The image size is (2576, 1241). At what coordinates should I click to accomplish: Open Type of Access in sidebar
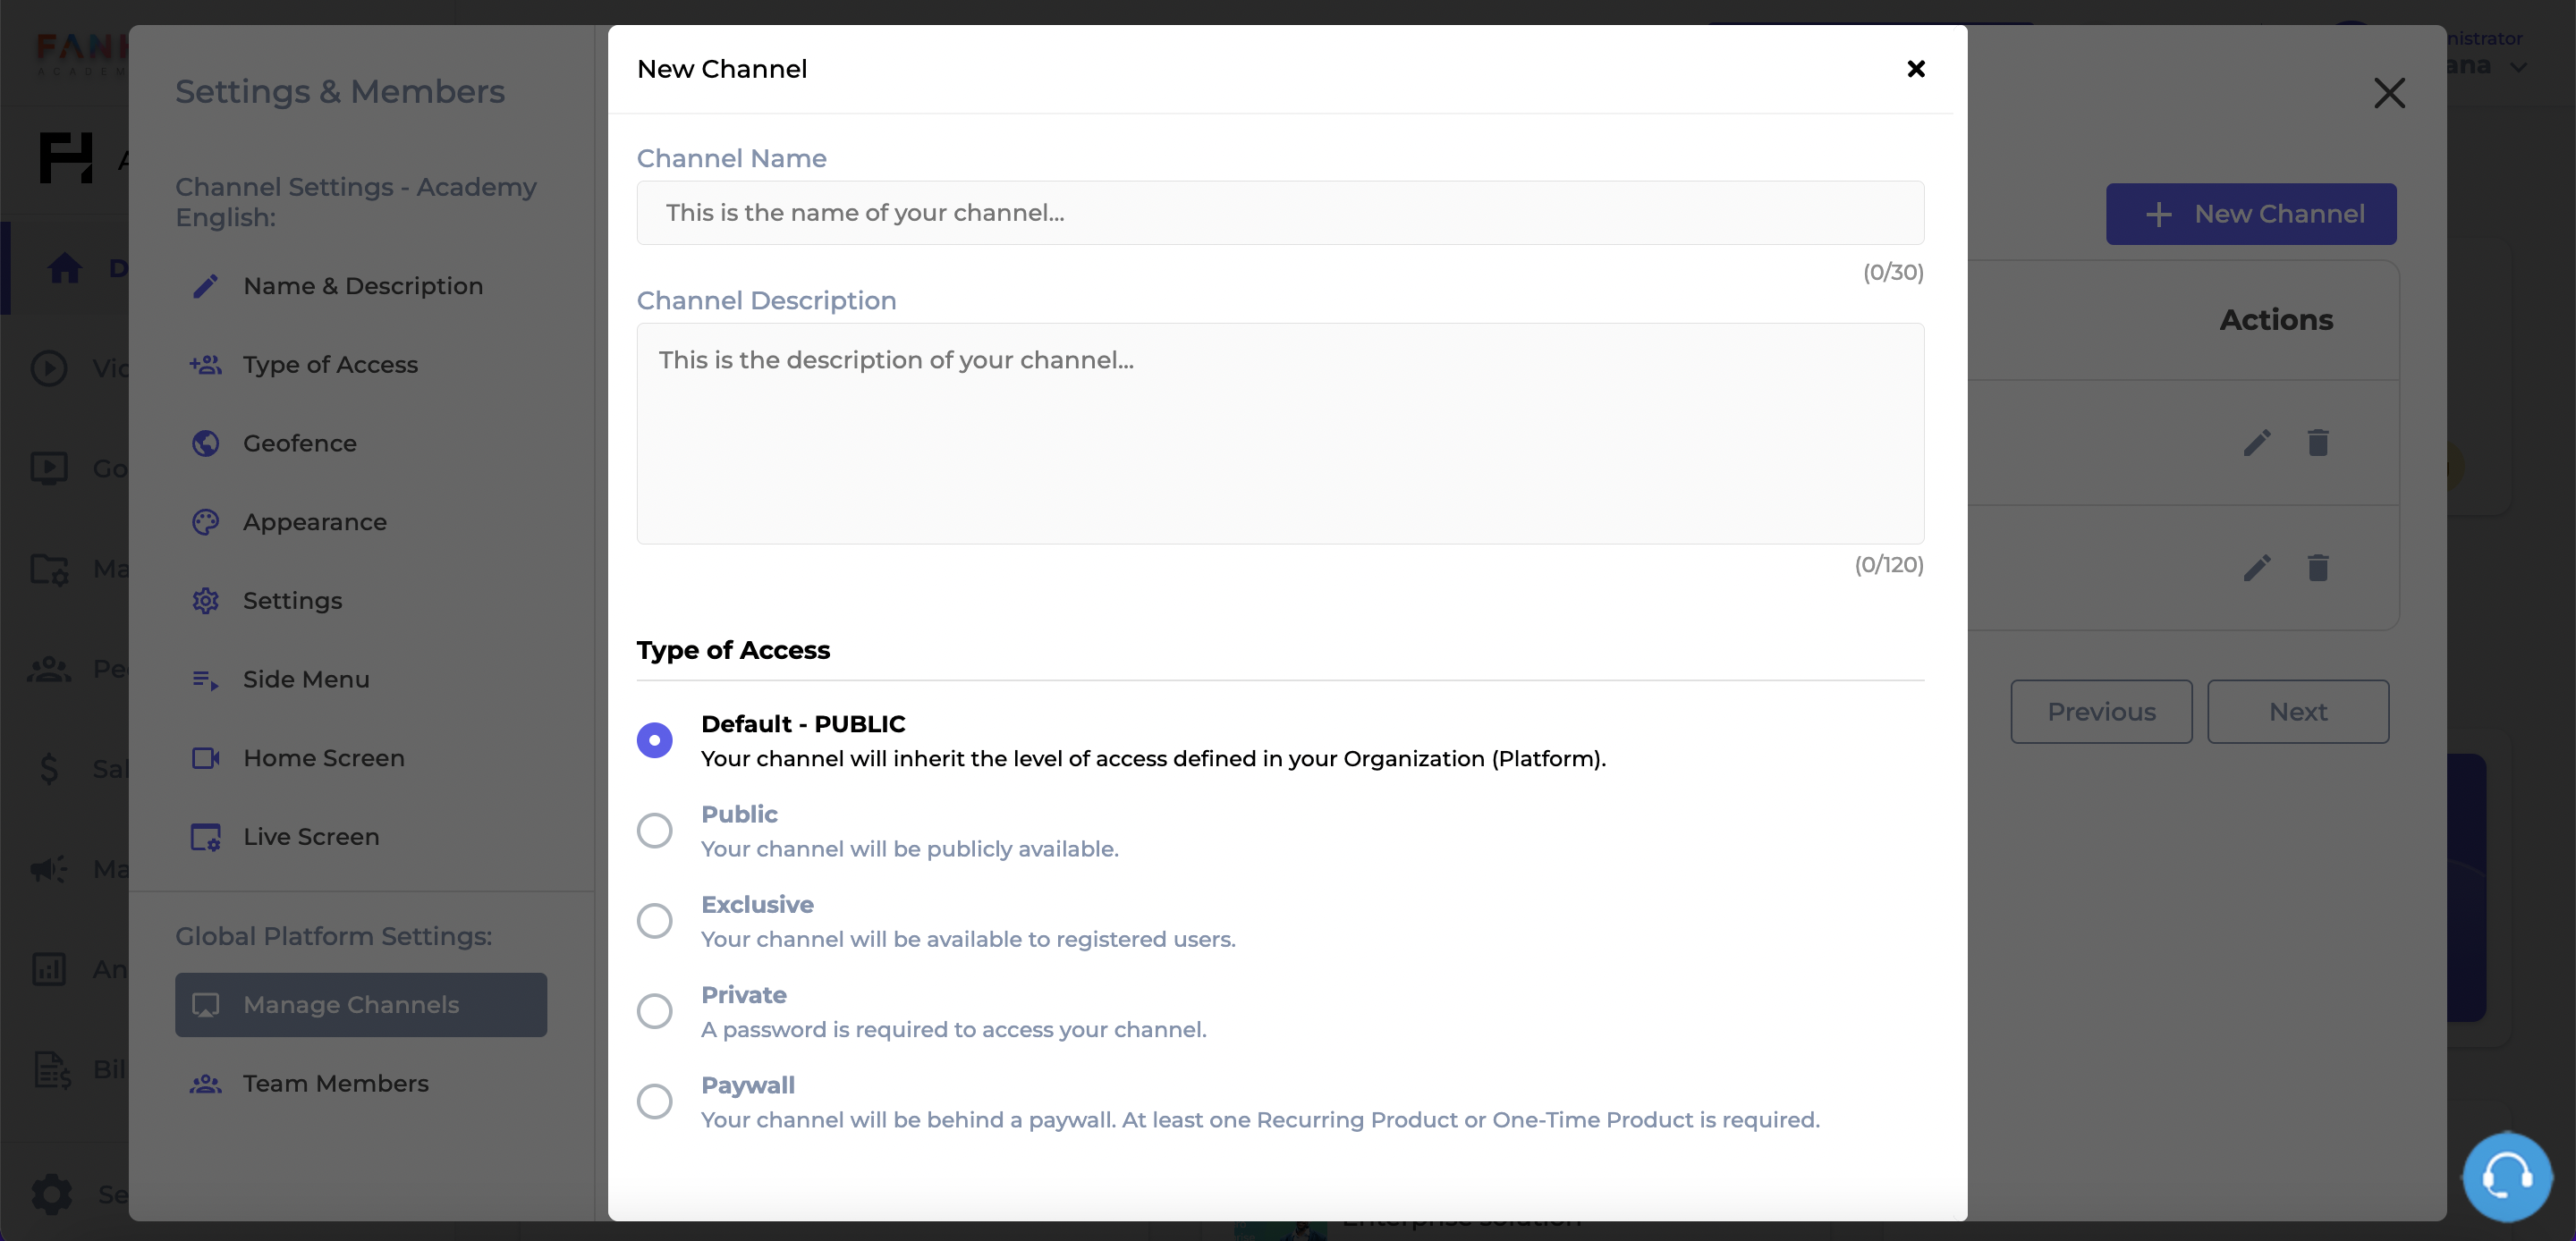(x=361, y=365)
